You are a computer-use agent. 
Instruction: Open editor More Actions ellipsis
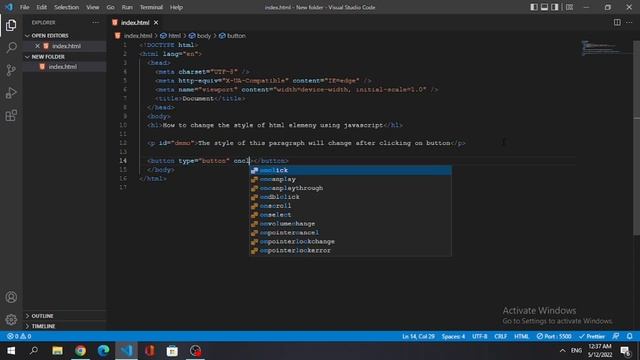coord(629,22)
